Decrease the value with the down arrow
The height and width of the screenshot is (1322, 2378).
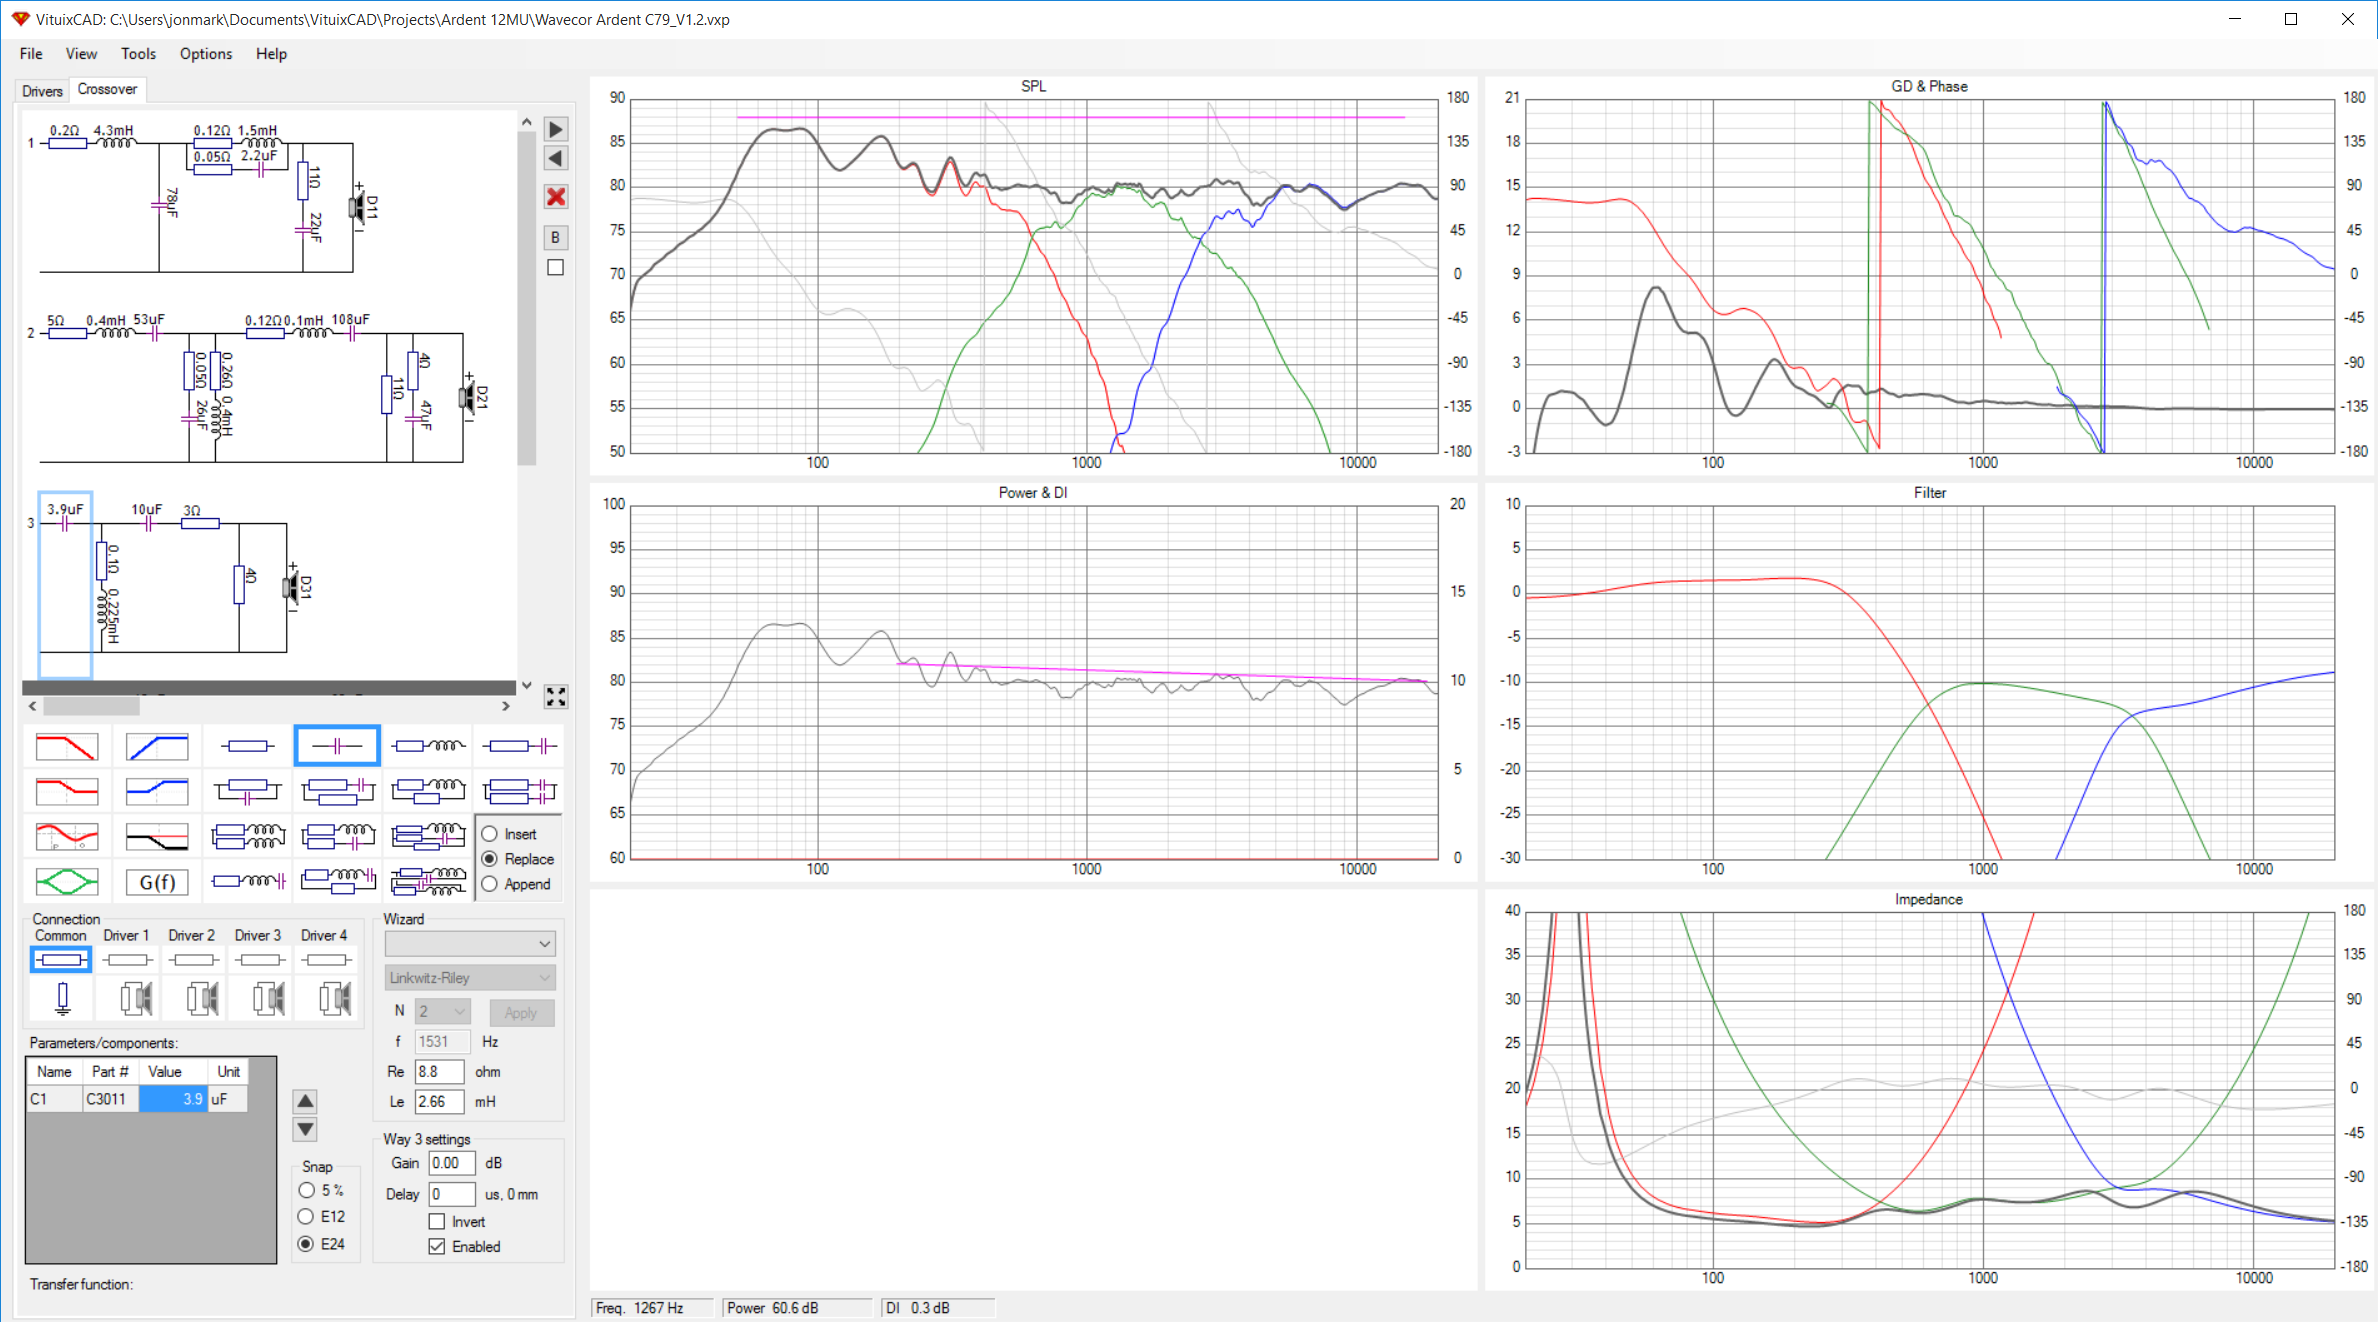305,1129
